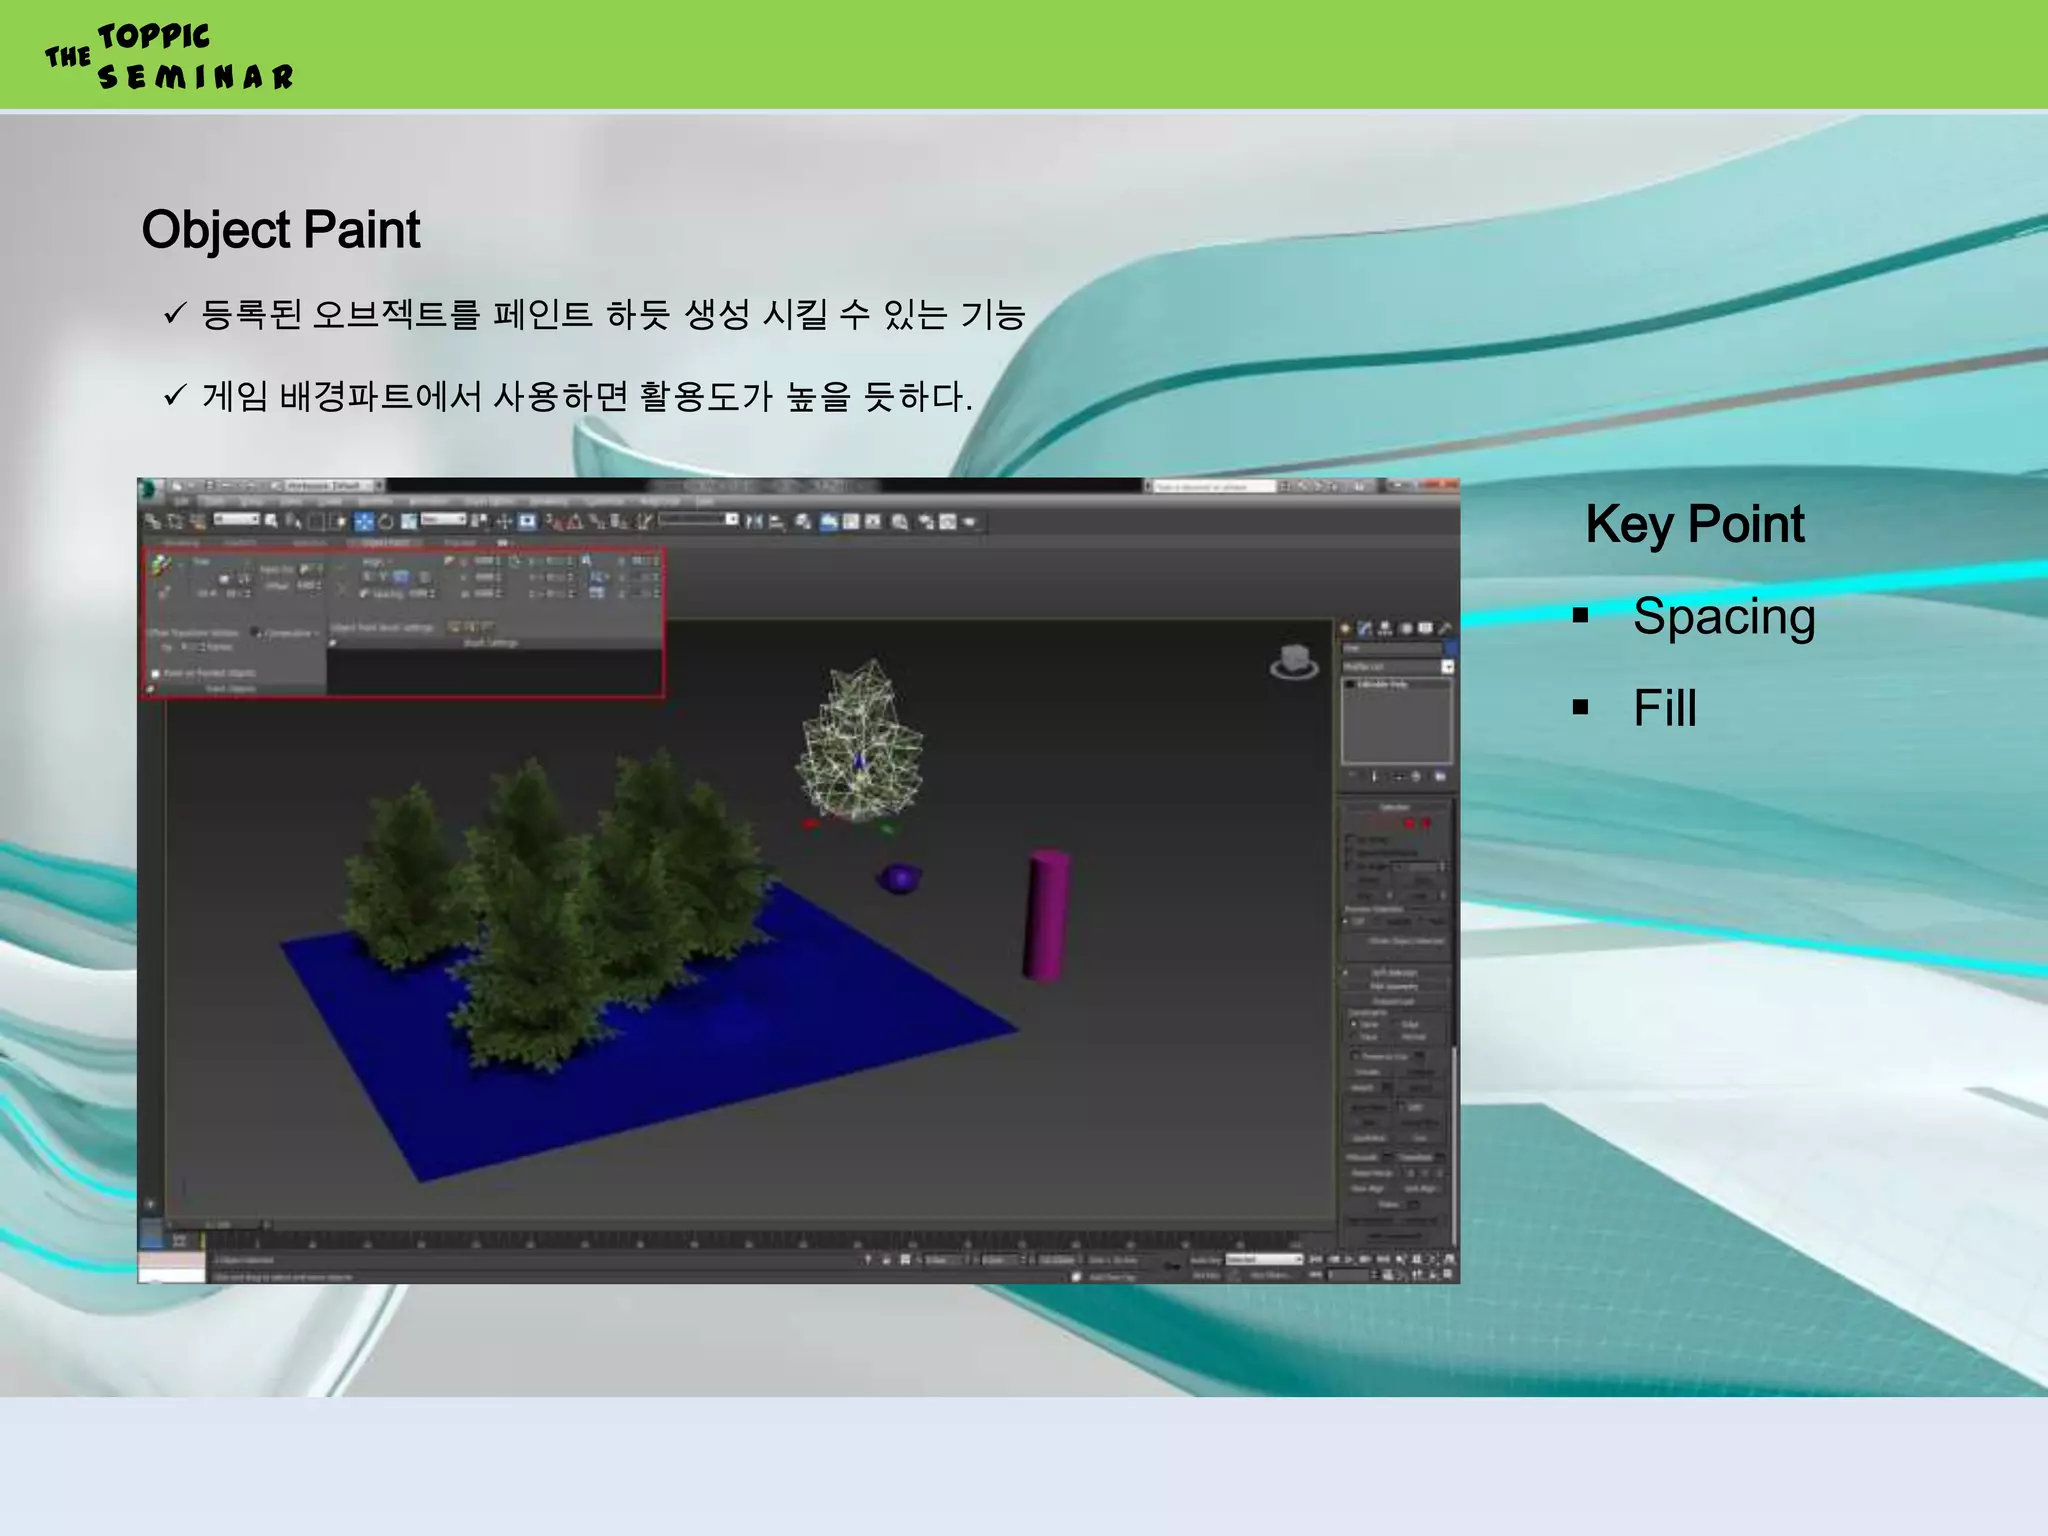Click the object name field

[1391, 648]
